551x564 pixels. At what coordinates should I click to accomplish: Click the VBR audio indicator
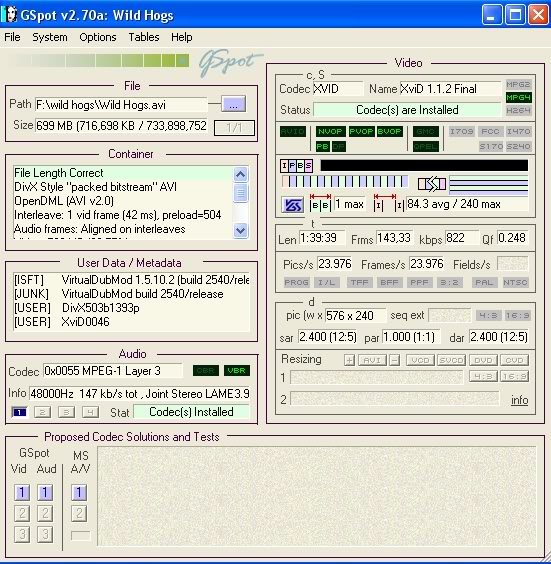[x=237, y=370]
